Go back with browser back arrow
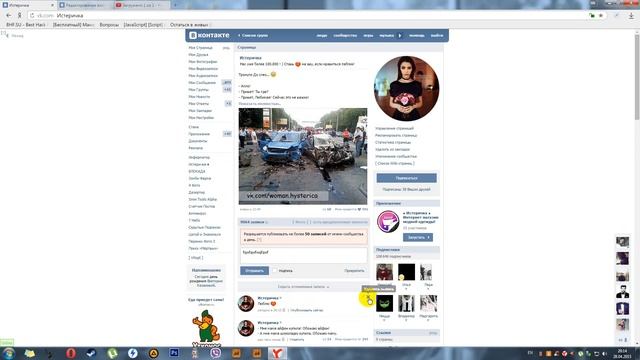This screenshot has width=640, height=360. [x=9, y=16]
